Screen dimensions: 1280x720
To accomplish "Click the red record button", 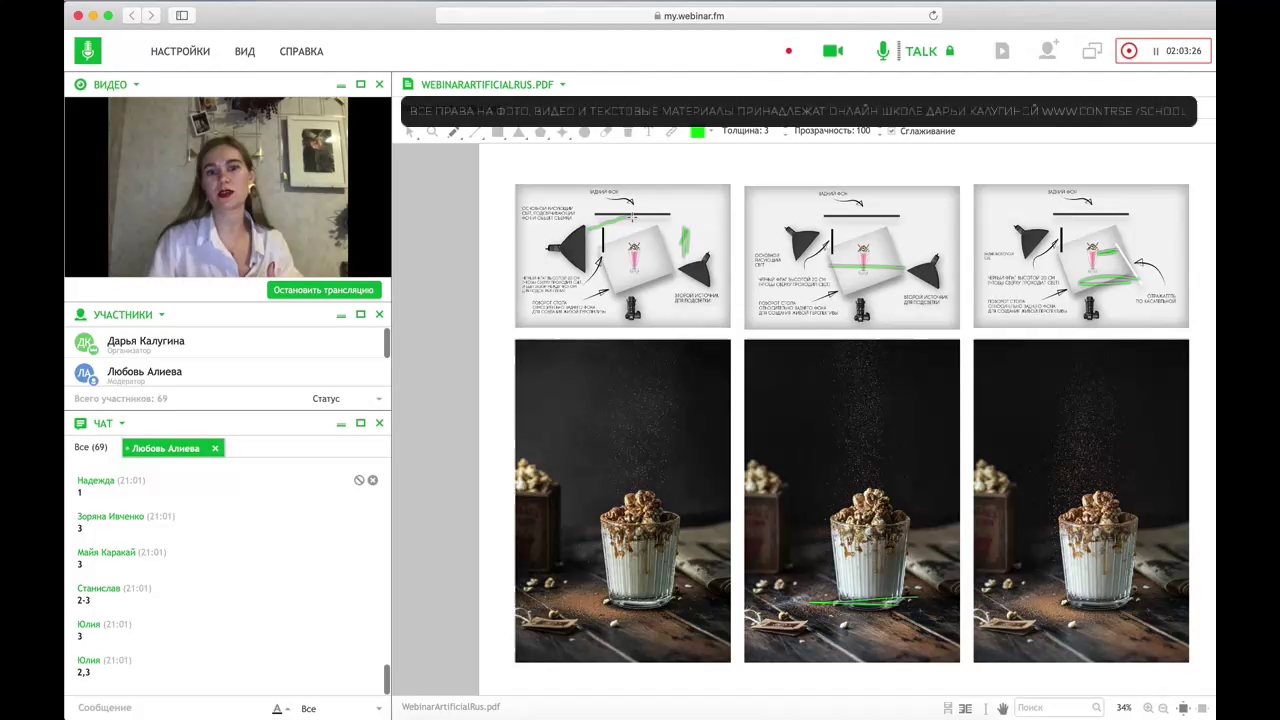I will tap(1129, 51).
